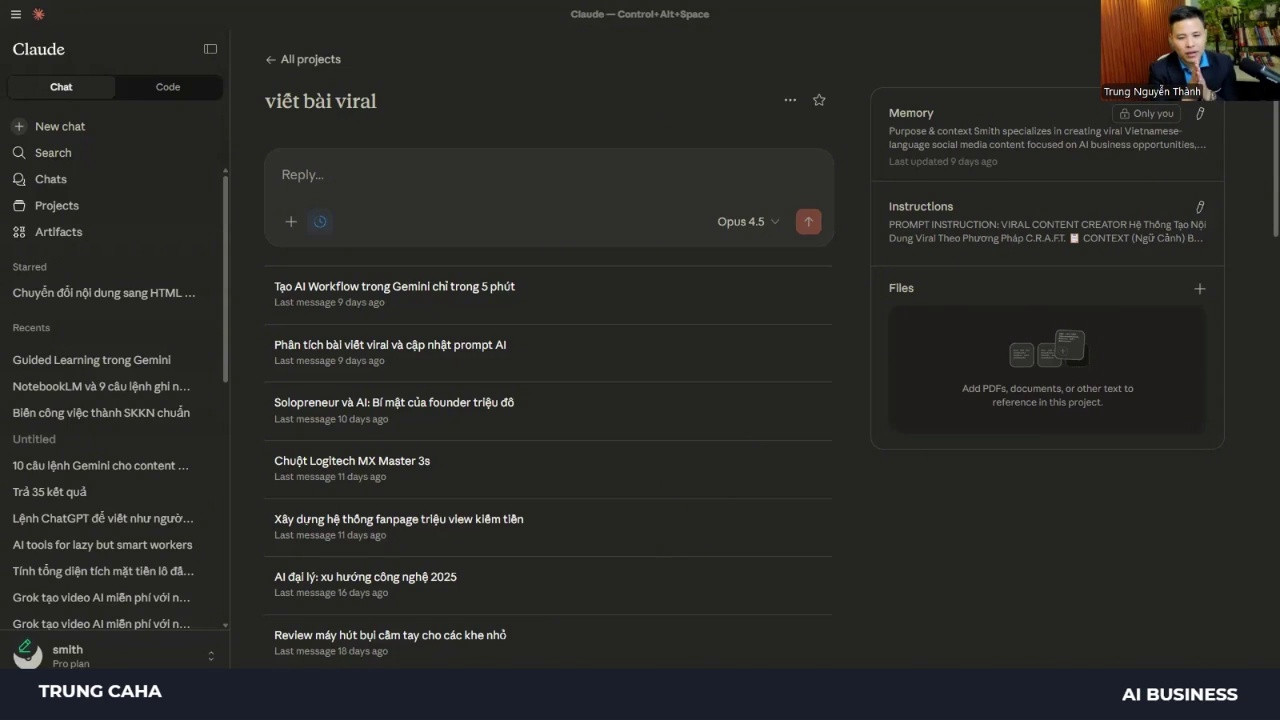Open conversation Phân tích bài viết viral
Image resolution: width=1280 pixels, height=720 pixels.
coord(548,353)
